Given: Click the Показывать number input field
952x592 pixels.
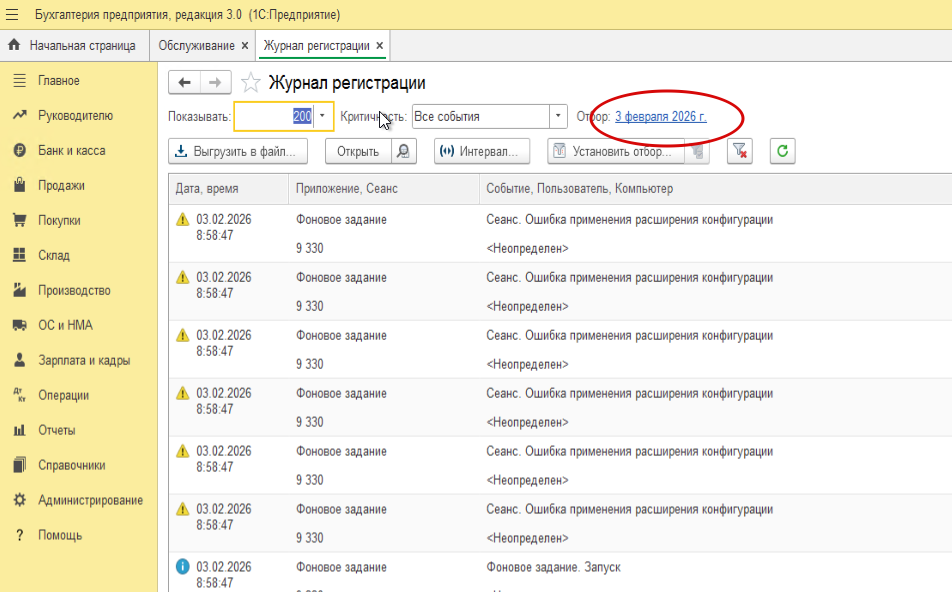Looking at the screenshot, I should (272, 116).
